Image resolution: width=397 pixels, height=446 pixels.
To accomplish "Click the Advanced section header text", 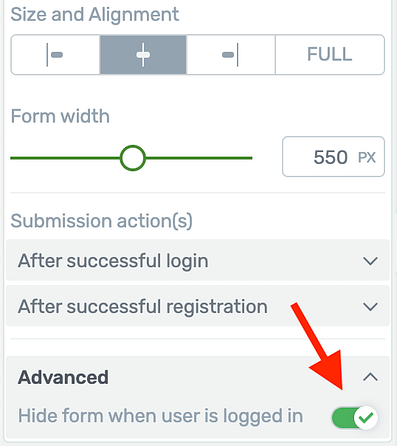I will click(63, 377).
